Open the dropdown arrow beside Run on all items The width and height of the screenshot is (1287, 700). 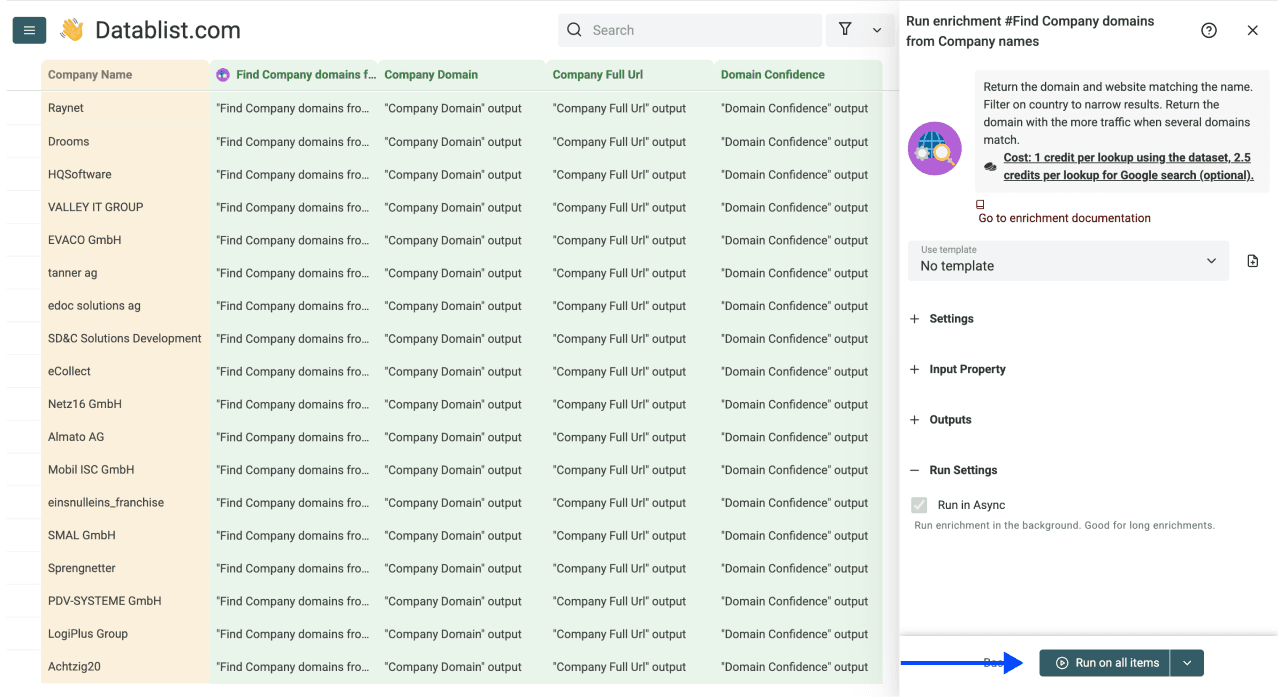point(1187,663)
